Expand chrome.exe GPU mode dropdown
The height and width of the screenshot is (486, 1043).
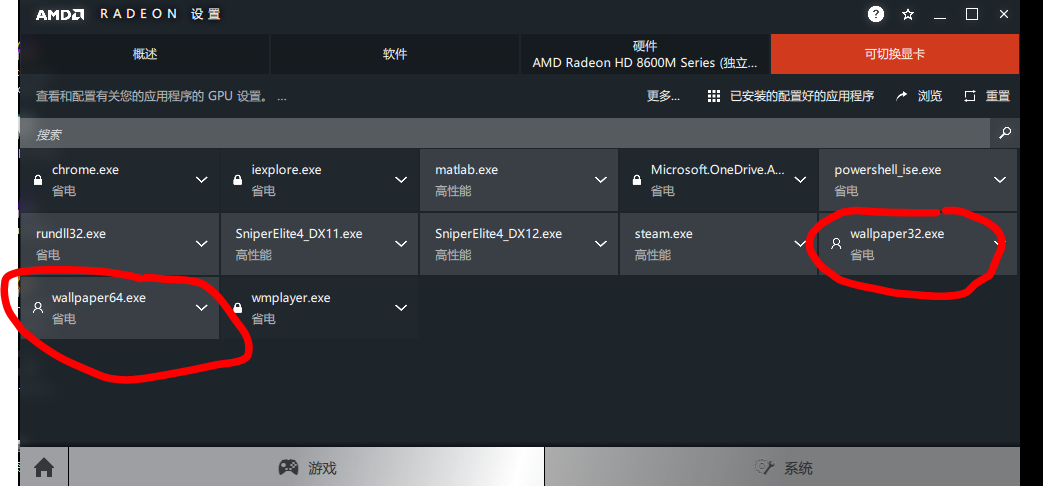(x=202, y=180)
